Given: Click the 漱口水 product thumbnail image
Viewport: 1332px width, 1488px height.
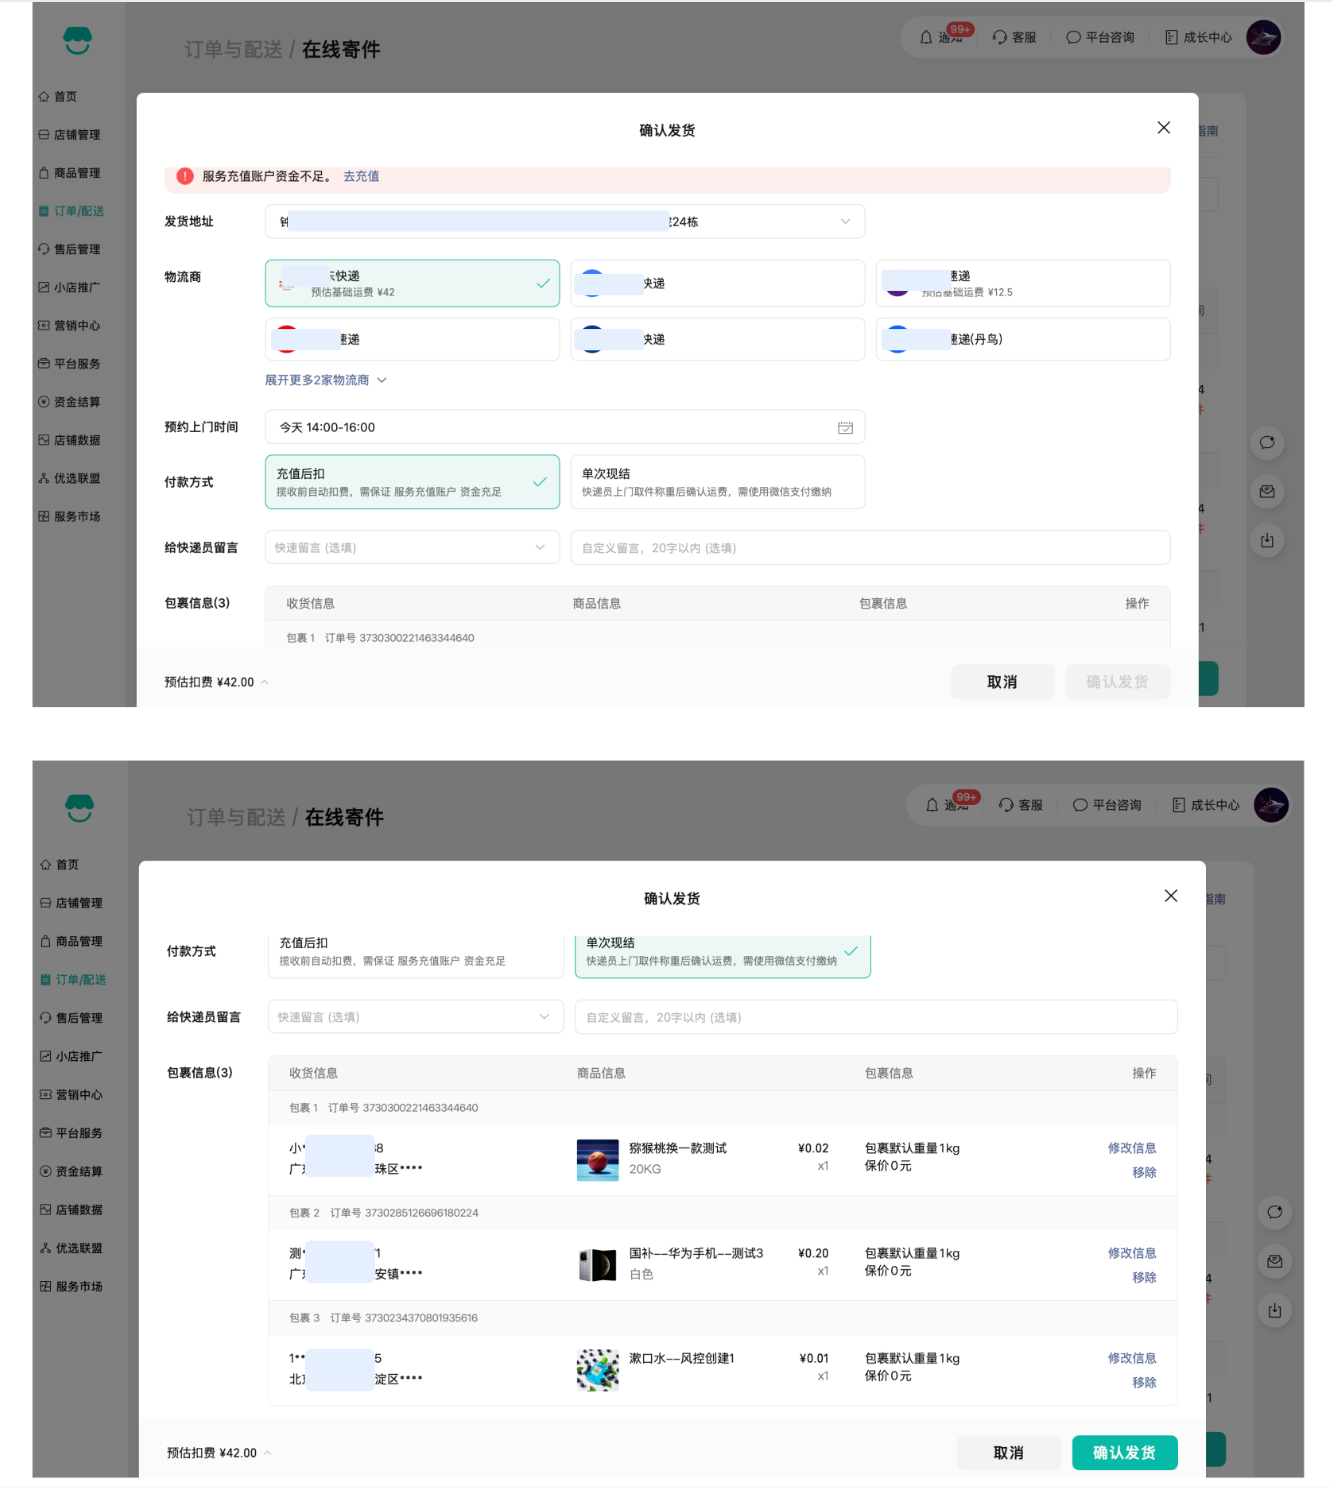Looking at the screenshot, I should (598, 1370).
